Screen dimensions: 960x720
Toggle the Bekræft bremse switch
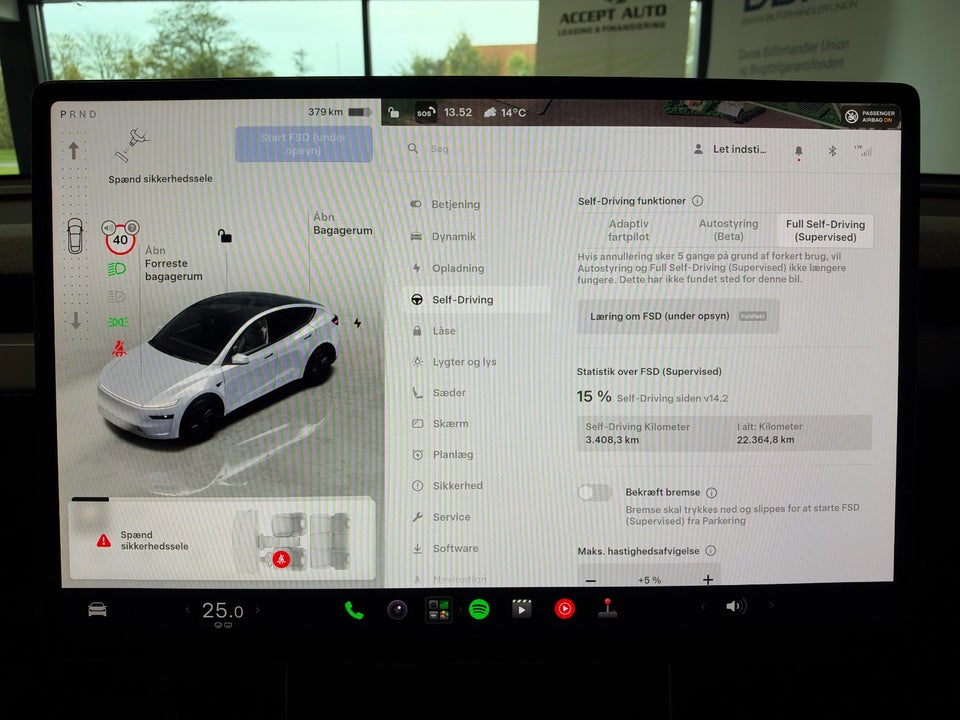[x=594, y=492]
